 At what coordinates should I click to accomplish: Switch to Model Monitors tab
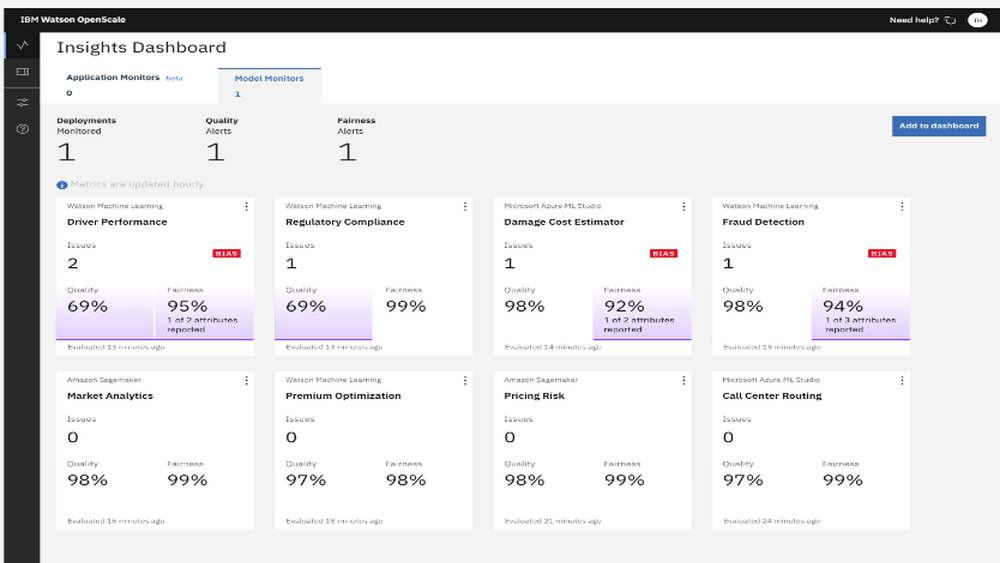(269, 85)
